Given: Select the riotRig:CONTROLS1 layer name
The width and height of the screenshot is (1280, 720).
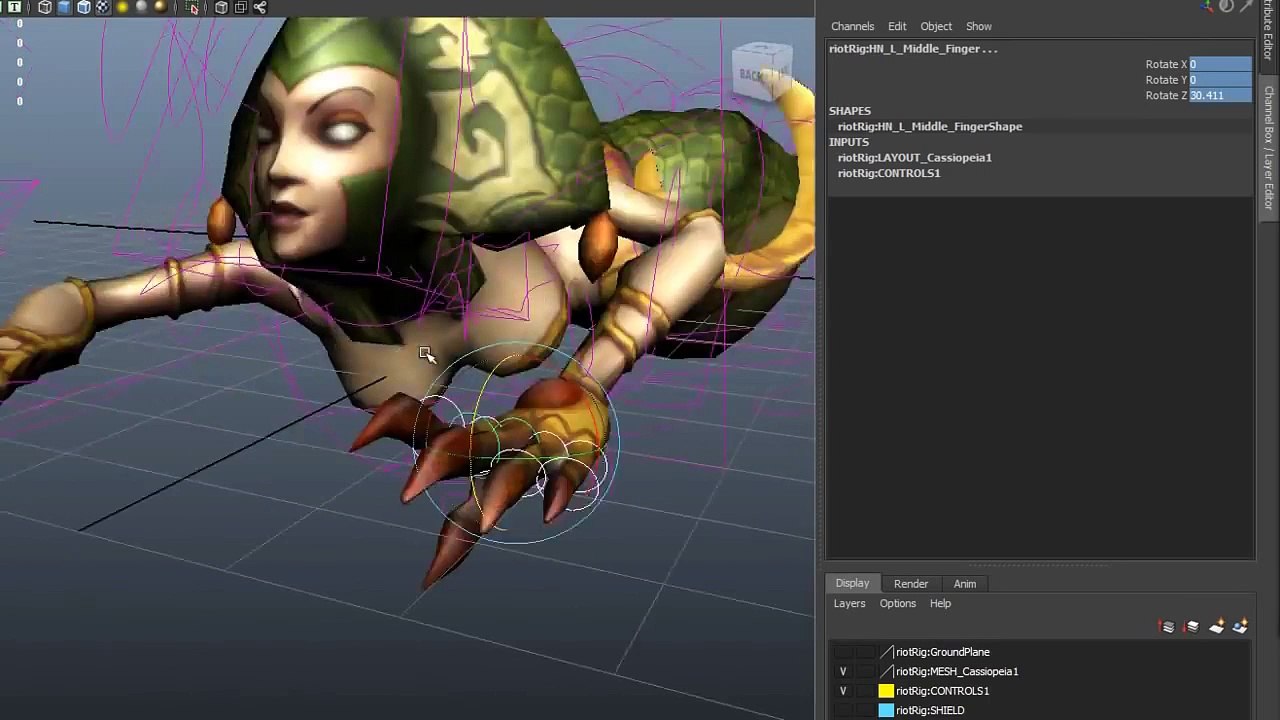Looking at the screenshot, I should (x=942, y=691).
